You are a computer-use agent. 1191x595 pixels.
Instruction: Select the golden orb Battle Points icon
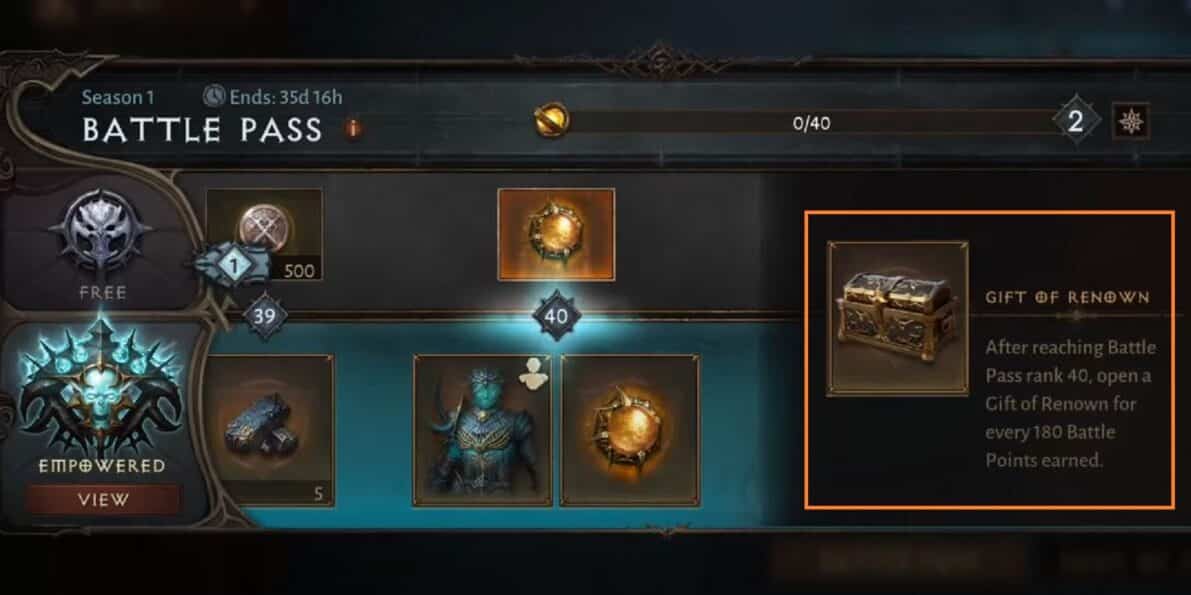coord(552,121)
